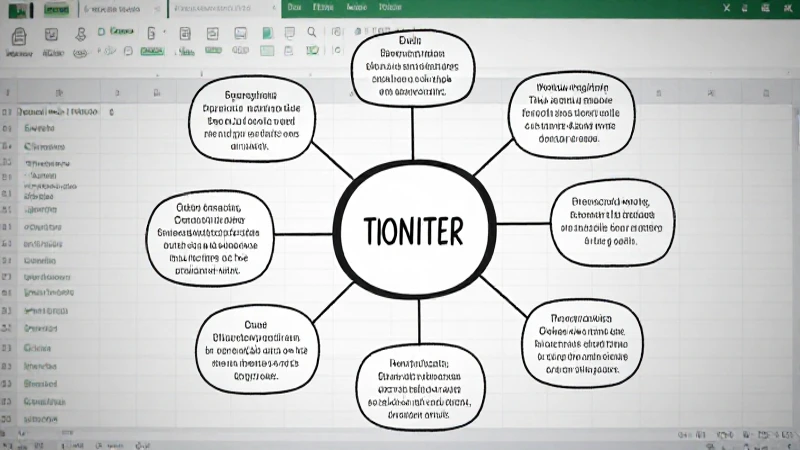Open search with the magnifying glass icon
Image resolution: width=800 pixels, height=450 pixels.
pos(312,33)
